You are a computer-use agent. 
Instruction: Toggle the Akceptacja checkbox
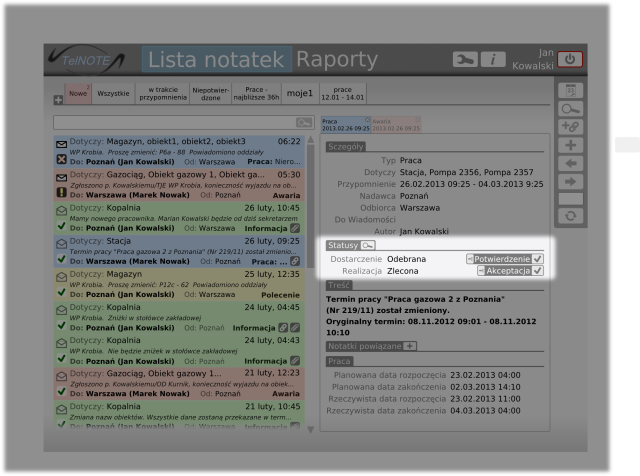tap(538, 271)
